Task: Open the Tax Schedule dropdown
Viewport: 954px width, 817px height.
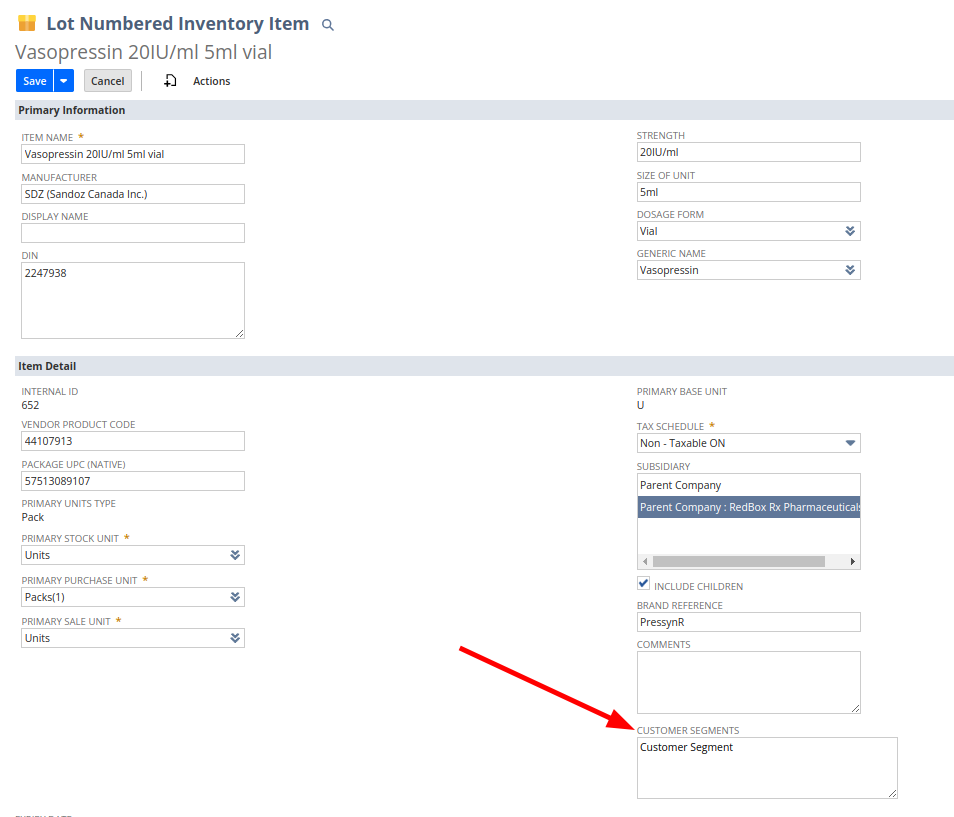Action: coord(849,443)
